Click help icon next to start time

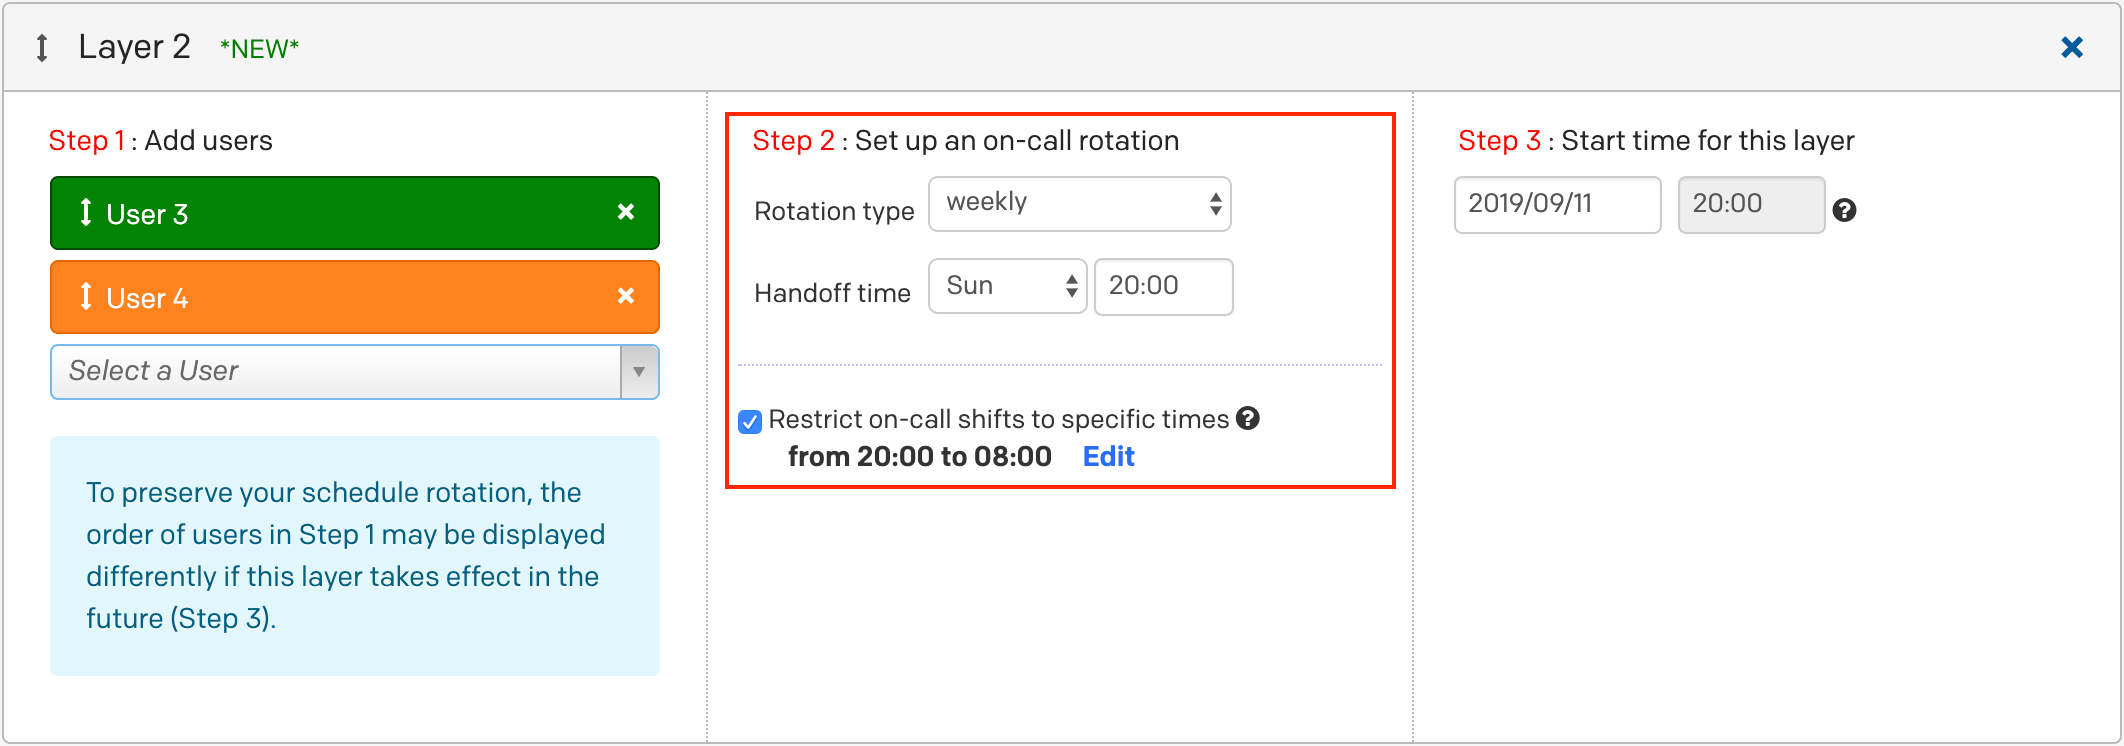click(x=1845, y=210)
